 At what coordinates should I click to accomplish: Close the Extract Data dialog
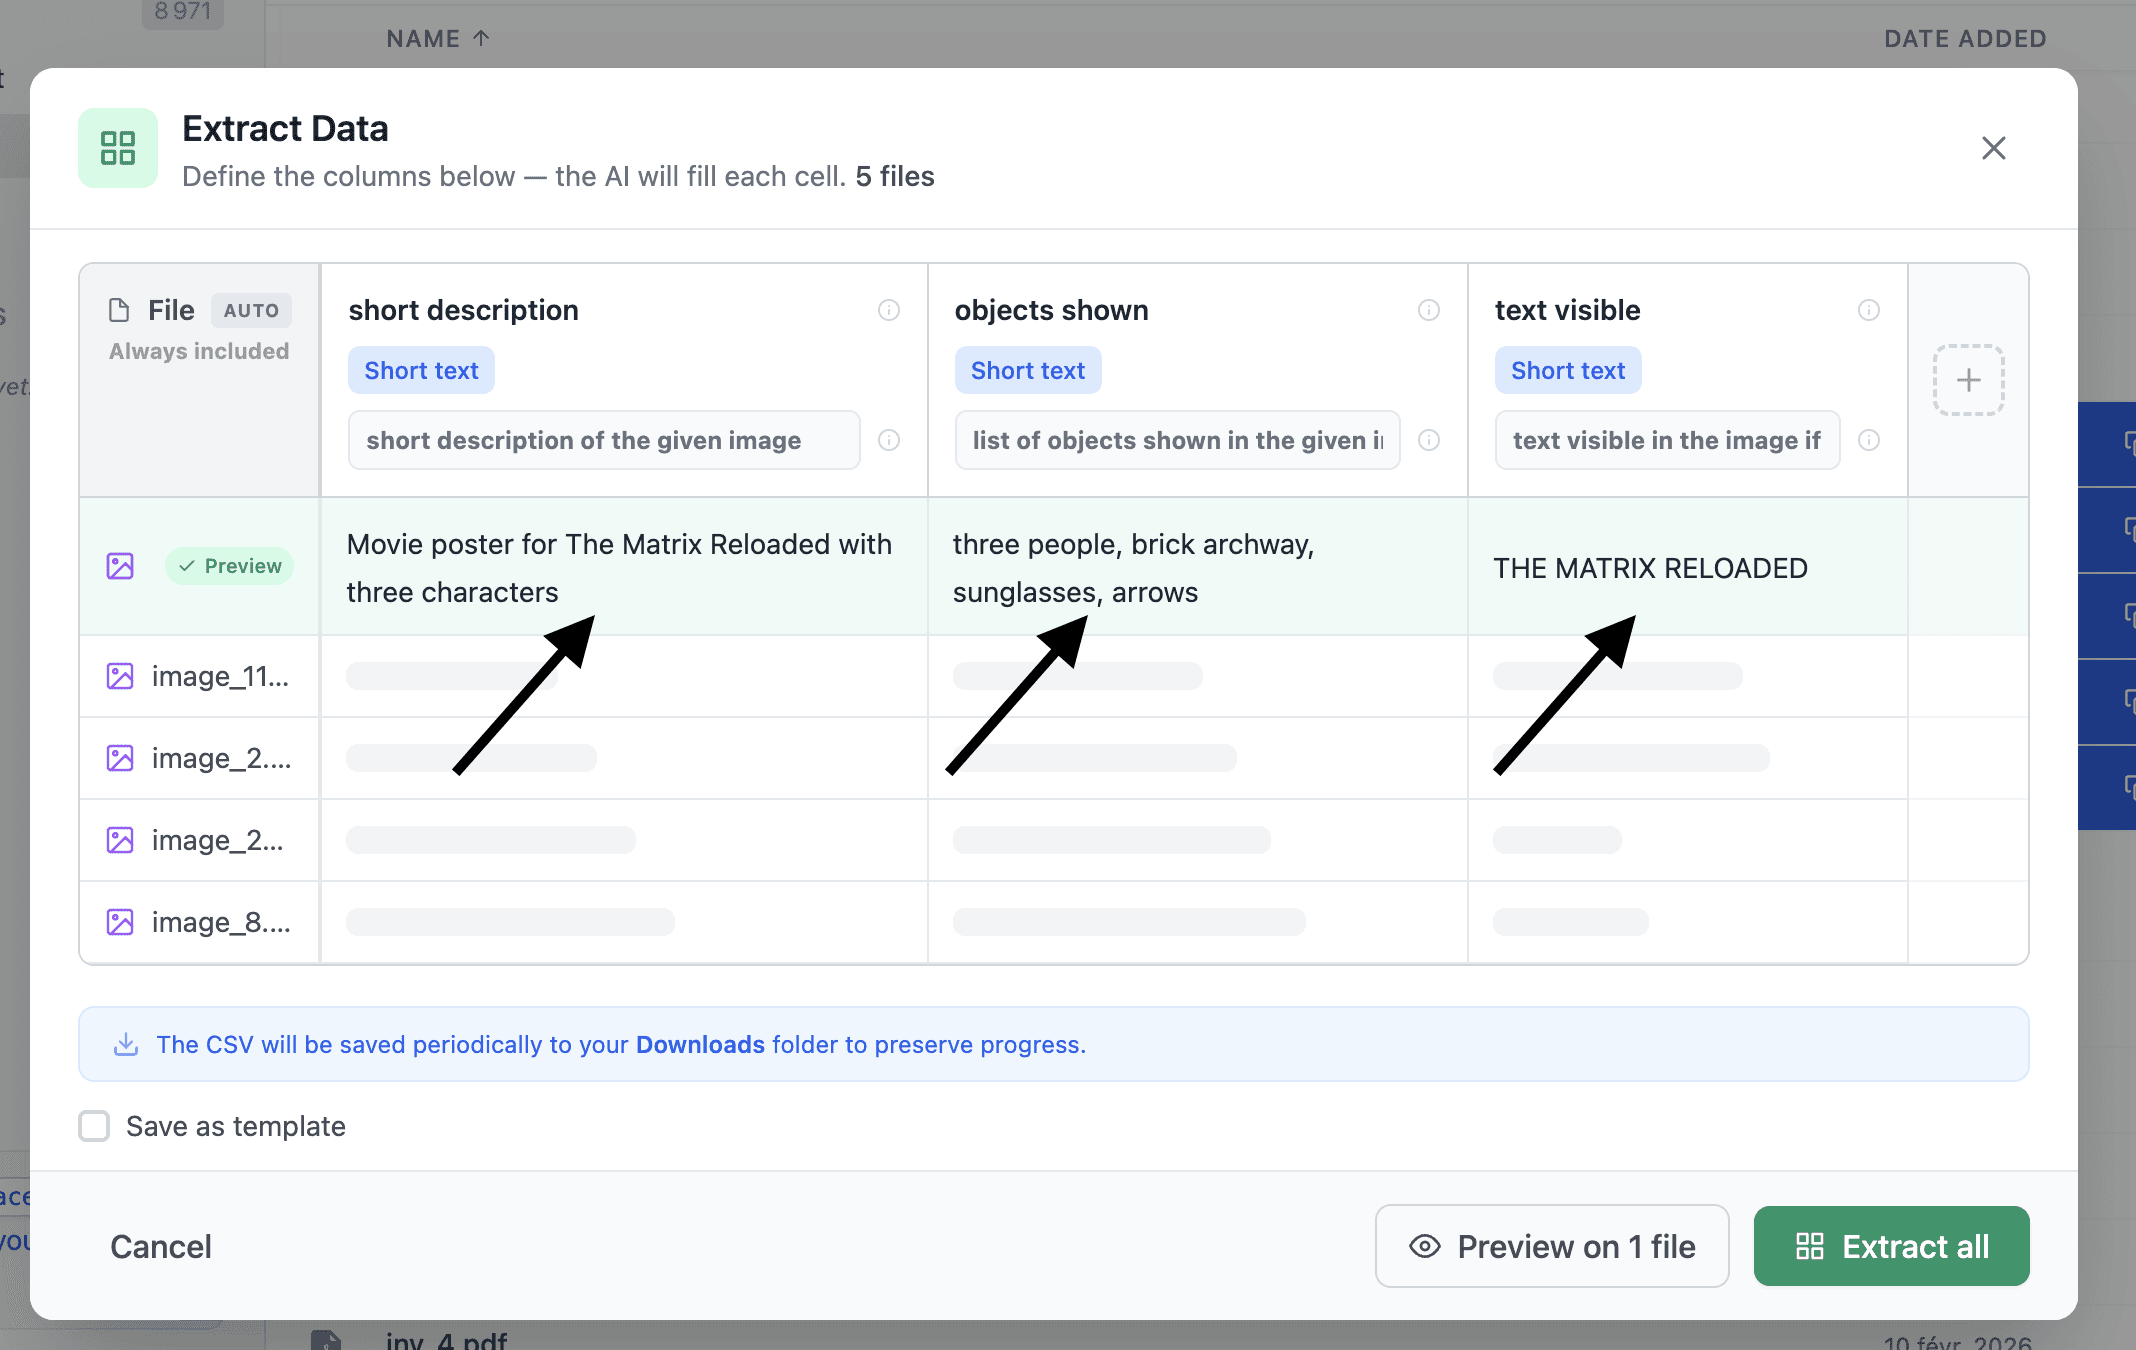1993,148
